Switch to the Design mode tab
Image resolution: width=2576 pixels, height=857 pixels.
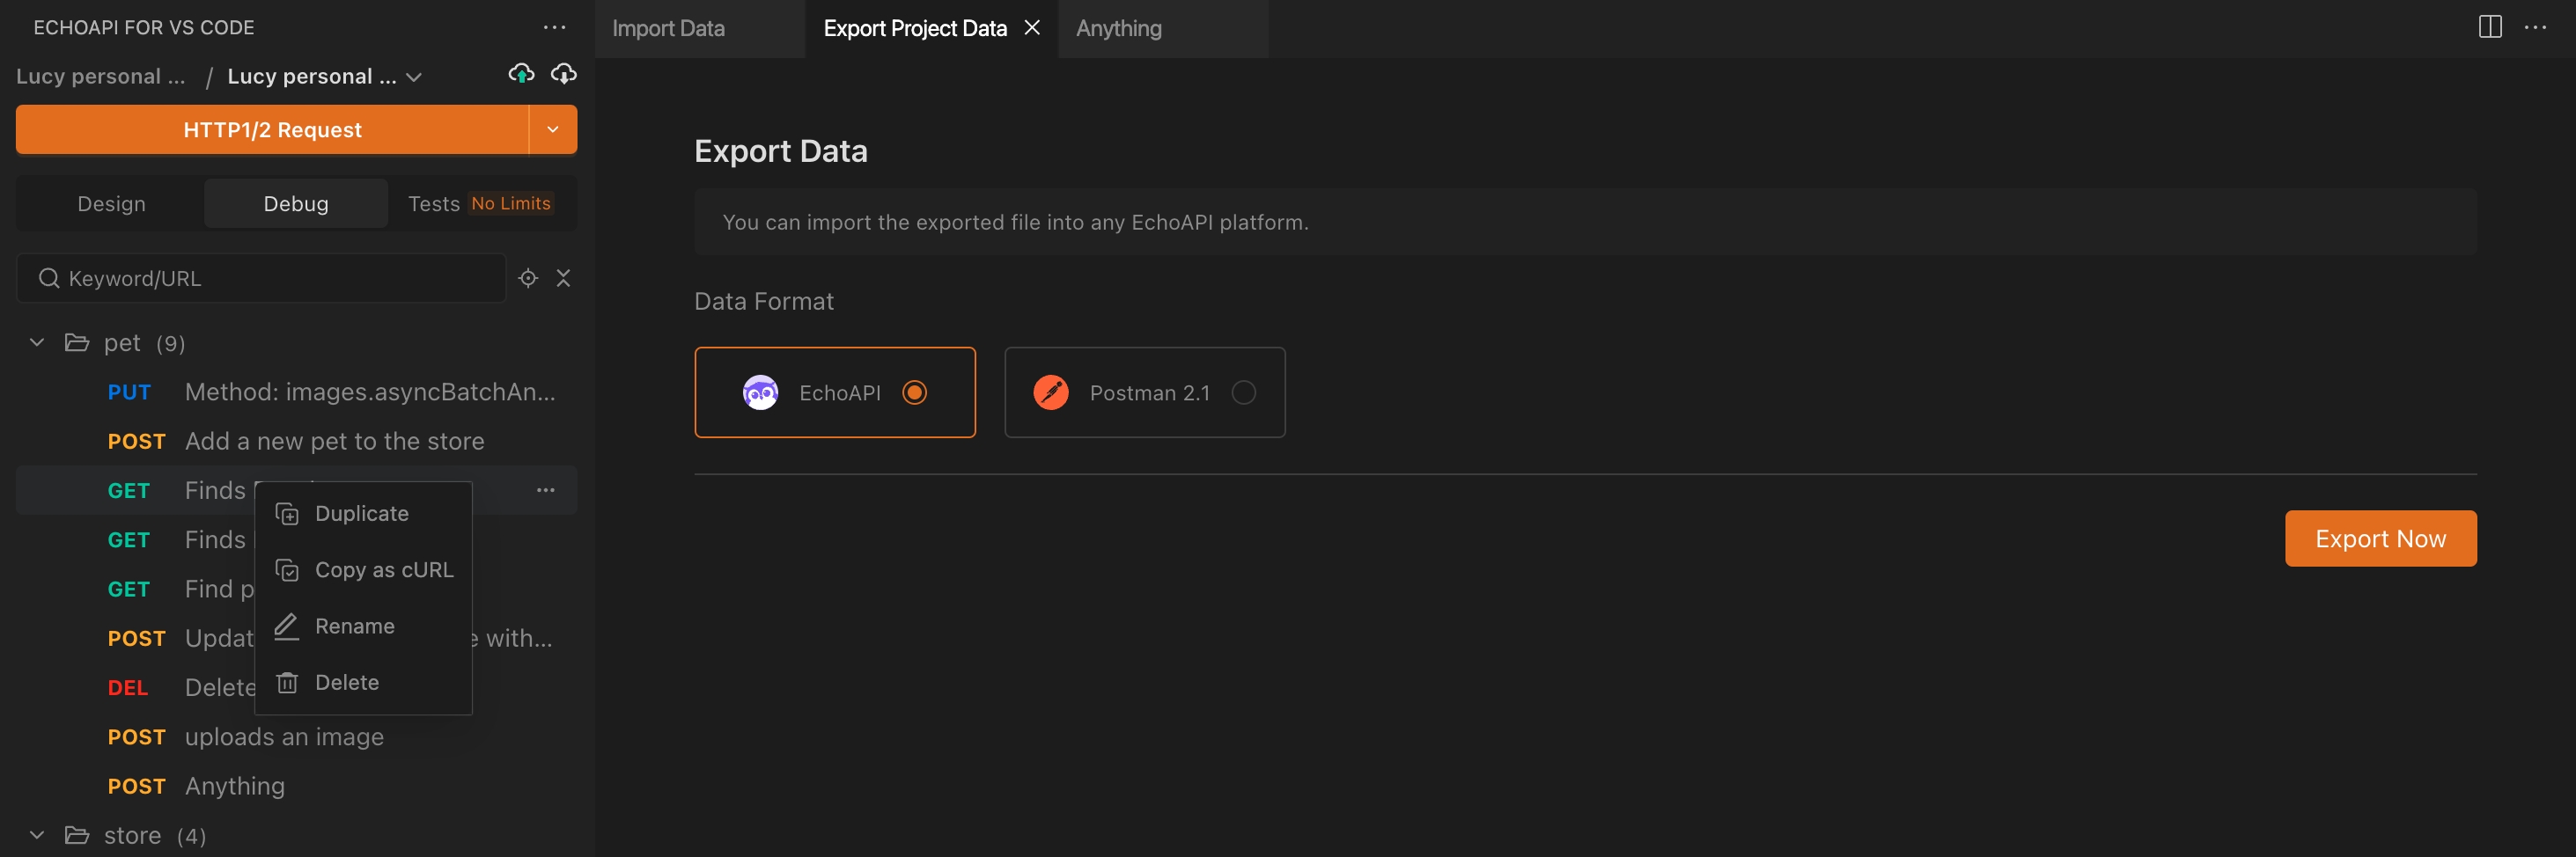click(112, 204)
